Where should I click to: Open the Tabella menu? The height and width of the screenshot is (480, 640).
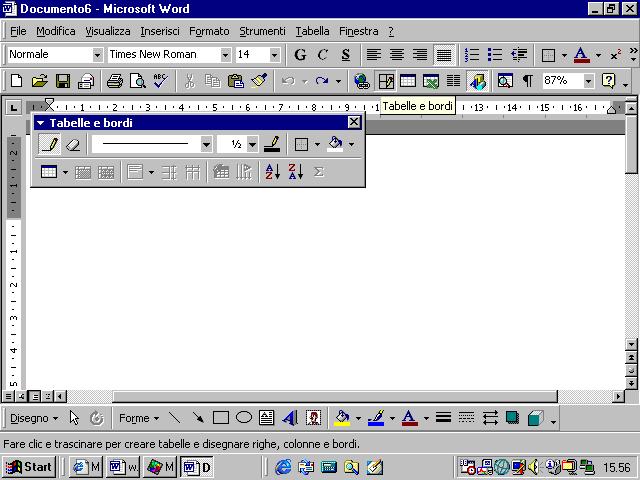[x=312, y=31]
